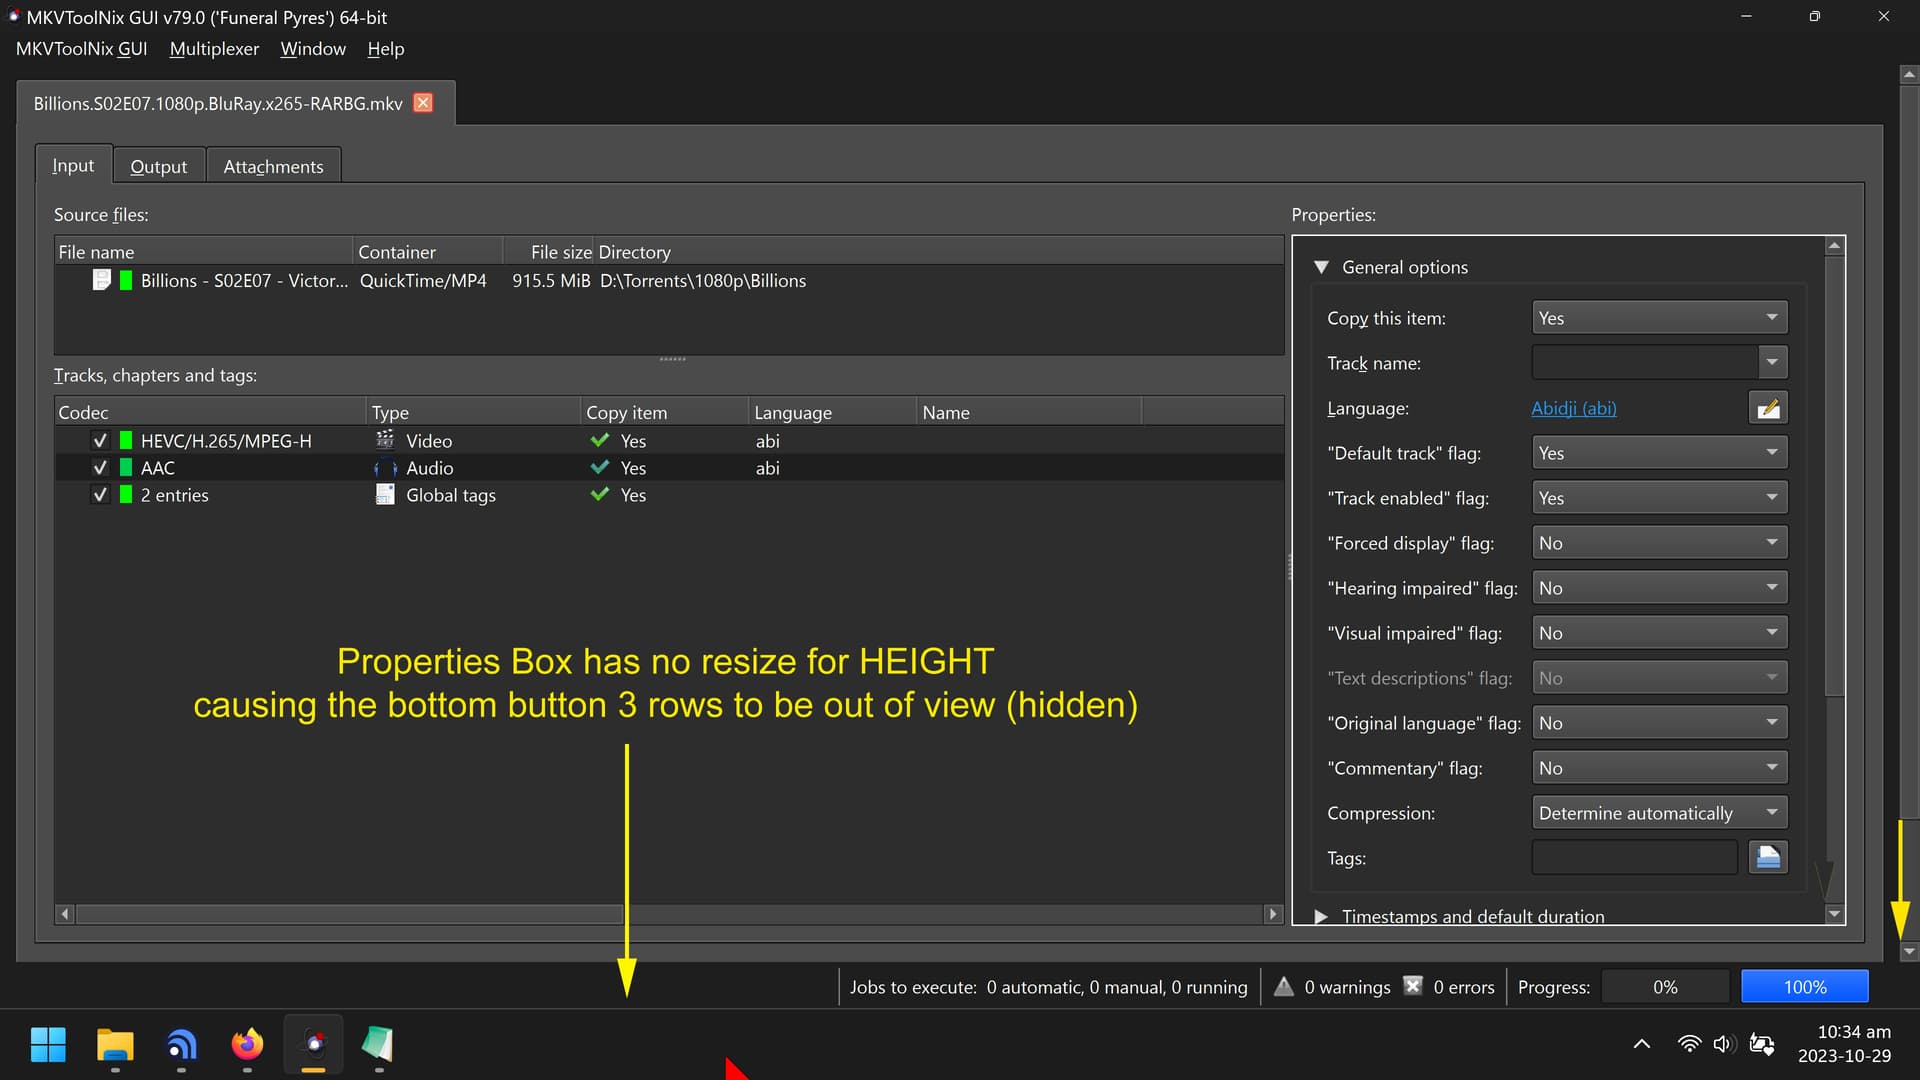This screenshot has width=1920, height=1080.
Task: Sort source files by Container header
Action: [427, 252]
